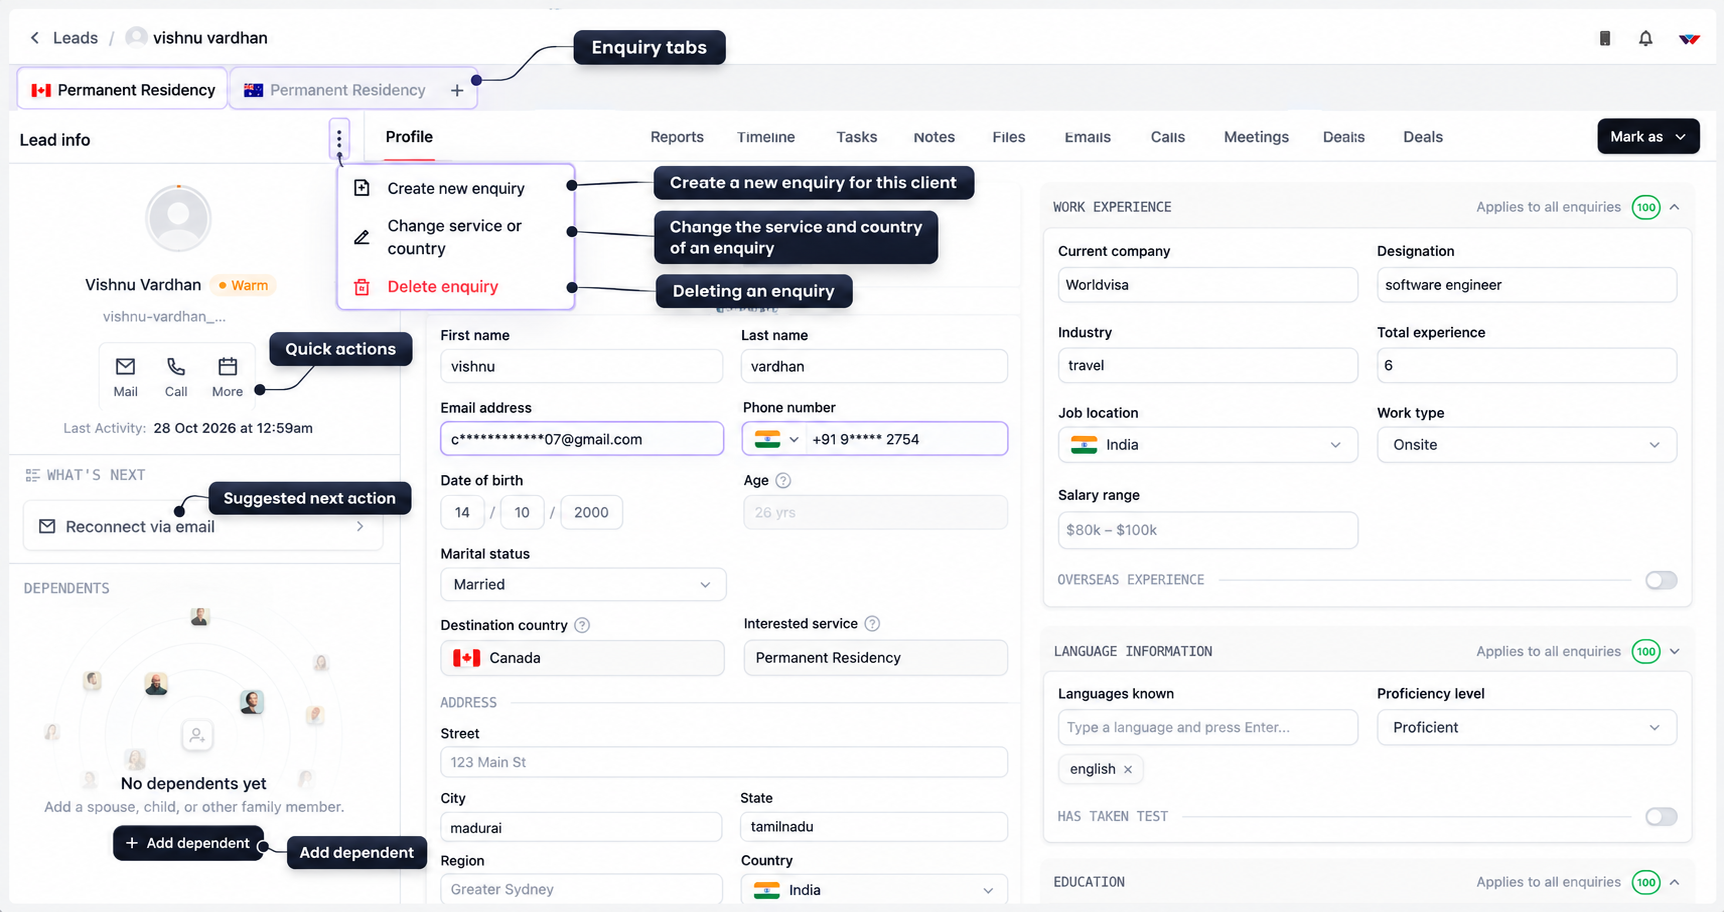The image size is (1724, 912).
Task: Toggle the Has Taken Test switch
Action: pyautogui.click(x=1661, y=817)
